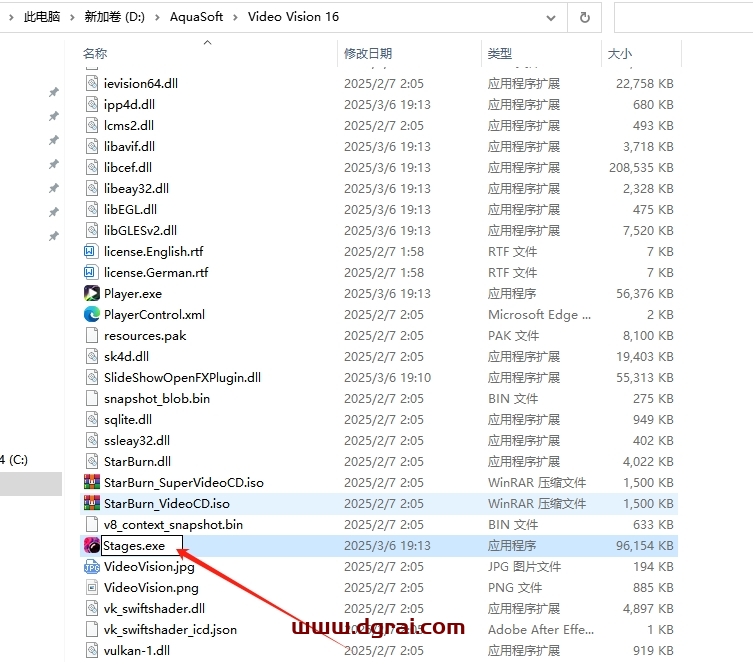Screen dimensions: 753x664
Task: Expand the chevron before 此电脑 breadcrumb
Action: point(11,17)
